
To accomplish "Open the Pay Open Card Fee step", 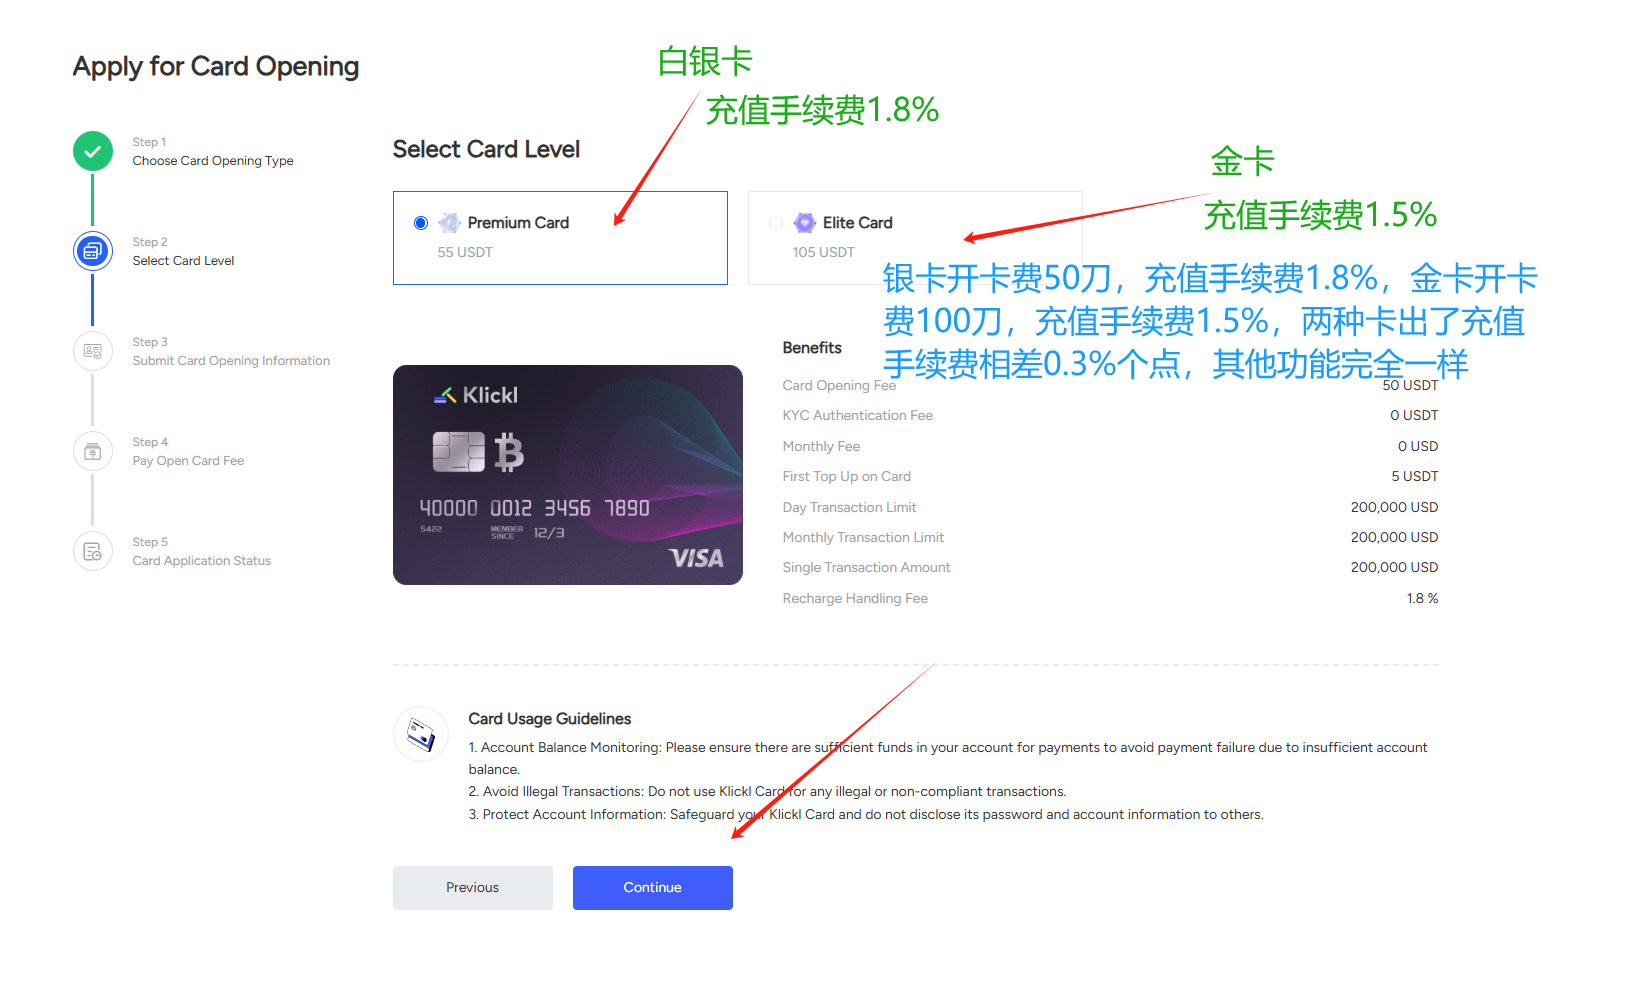I will (x=188, y=461).
